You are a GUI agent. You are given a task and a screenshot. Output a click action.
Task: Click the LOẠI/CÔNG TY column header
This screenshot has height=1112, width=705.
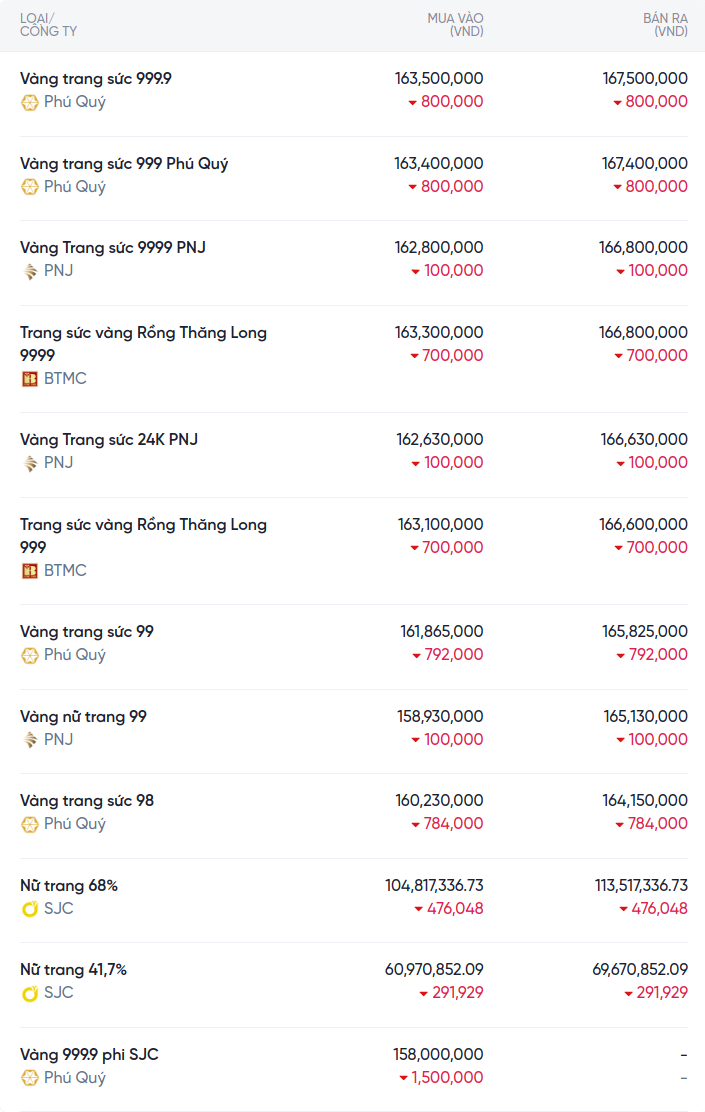[48, 25]
